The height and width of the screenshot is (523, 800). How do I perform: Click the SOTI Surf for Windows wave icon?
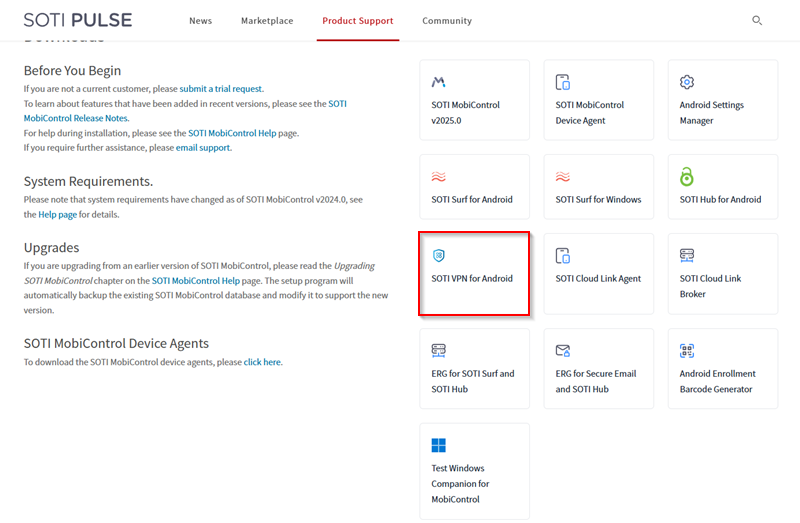tap(563, 177)
